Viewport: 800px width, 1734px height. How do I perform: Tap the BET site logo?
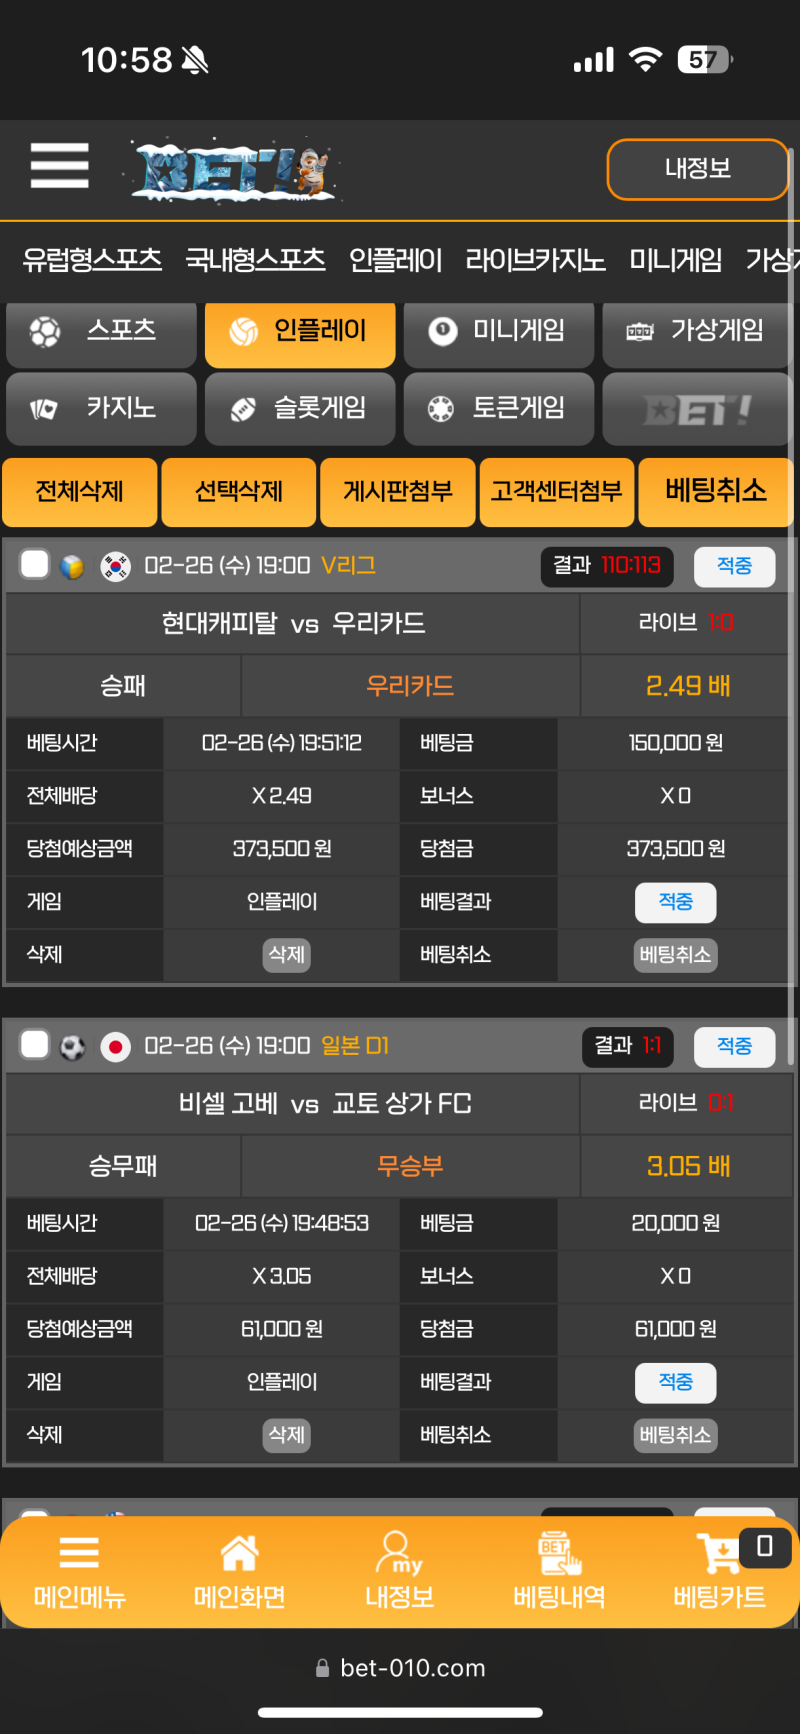pyautogui.click(x=236, y=170)
